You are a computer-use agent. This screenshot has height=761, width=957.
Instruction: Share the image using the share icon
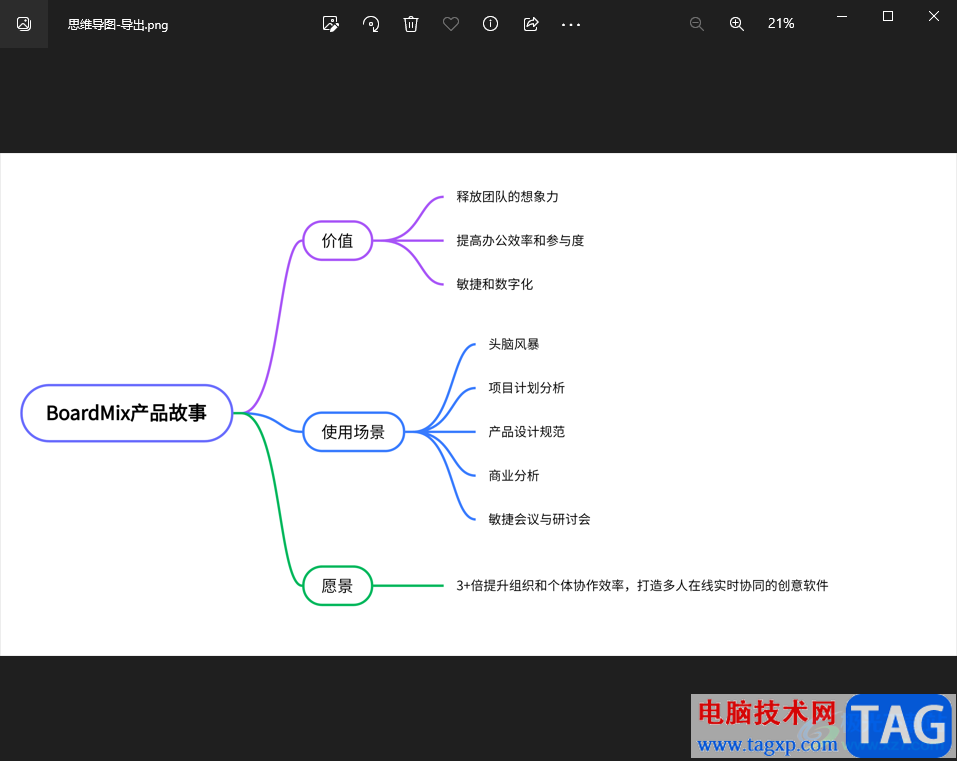(531, 24)
